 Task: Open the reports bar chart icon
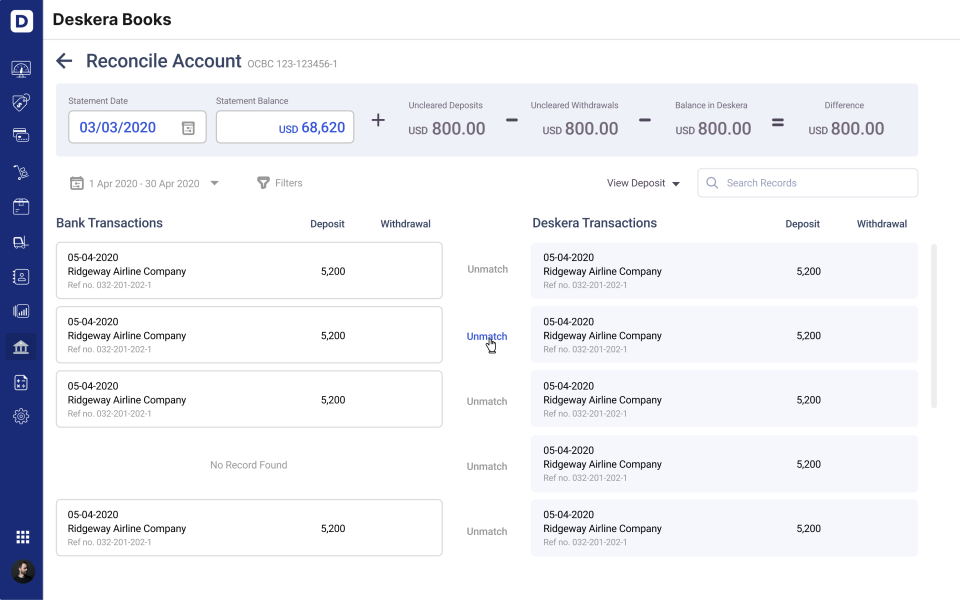(x=21, y=311)
